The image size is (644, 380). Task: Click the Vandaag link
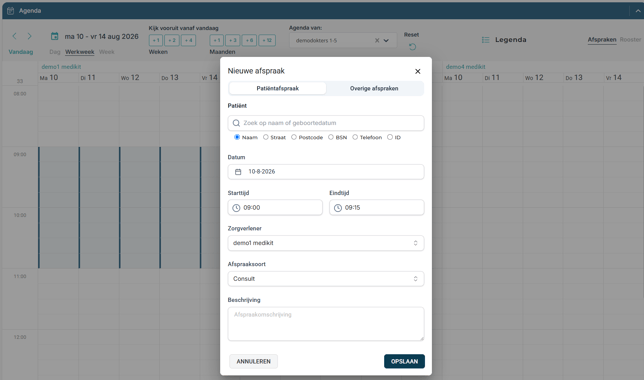click(x=21, y=52)
